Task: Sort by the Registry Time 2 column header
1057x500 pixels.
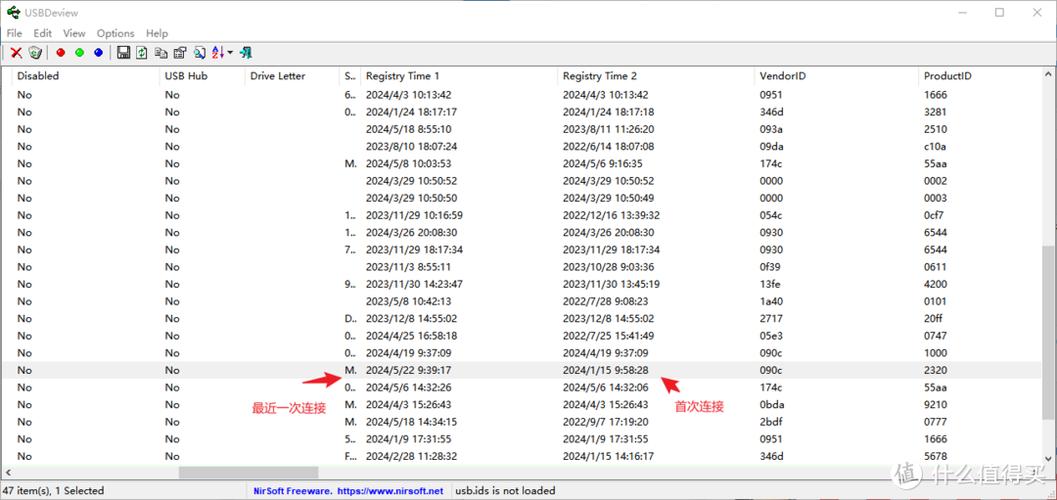Action: point(656,76)
